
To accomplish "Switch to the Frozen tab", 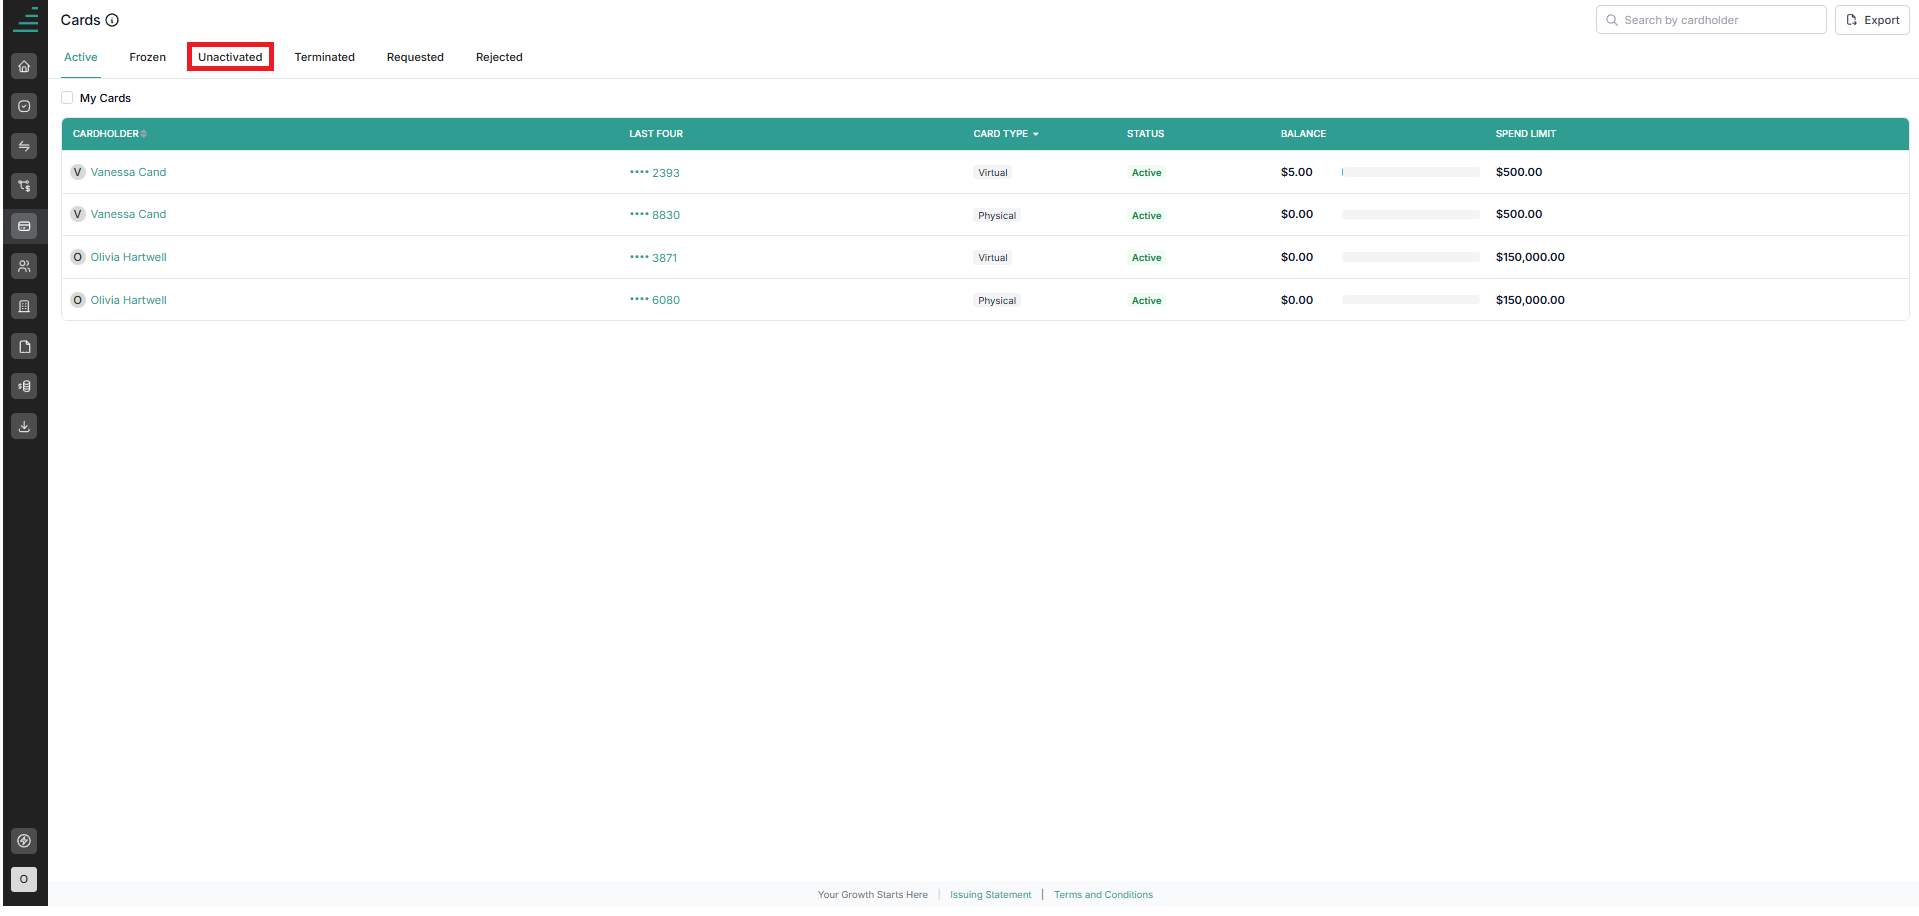I will pyautogui.click(x=147, y=57).
